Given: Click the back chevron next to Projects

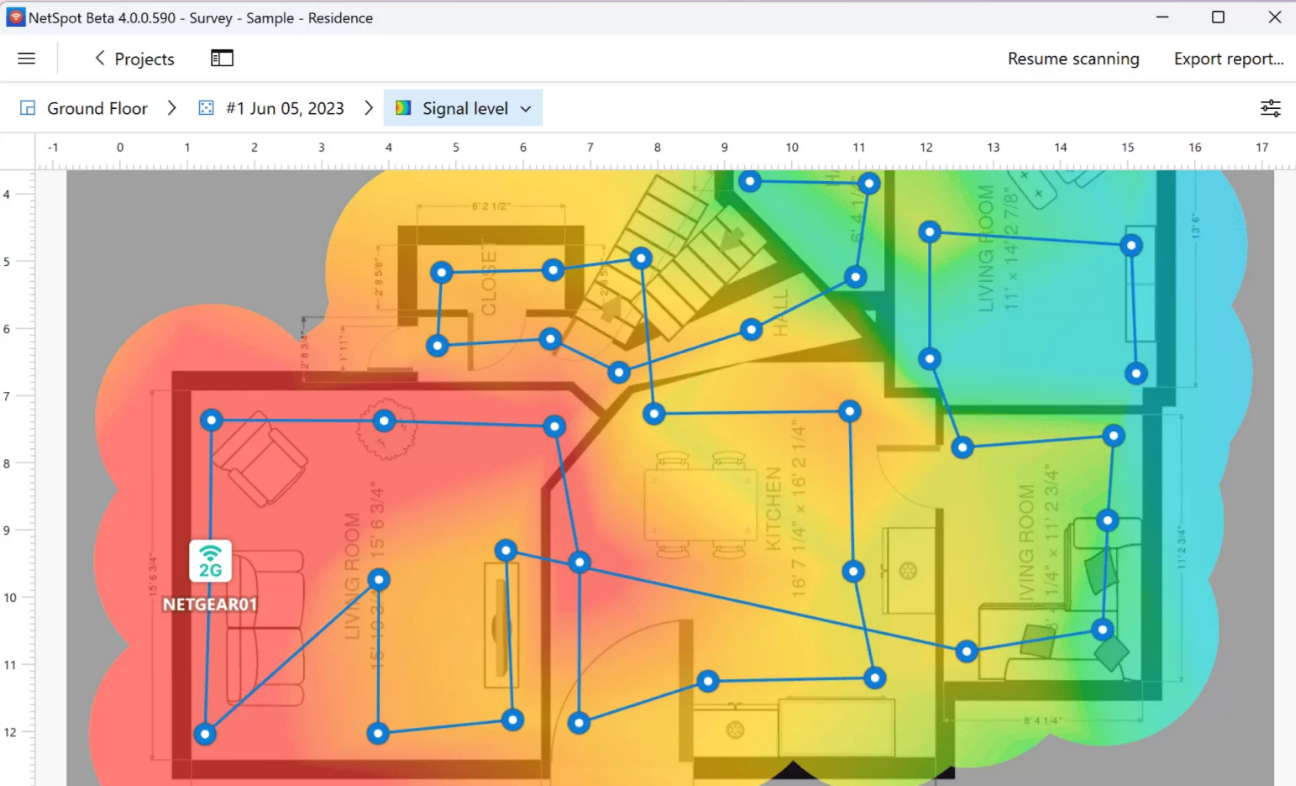Looking at the screenshot, I should click(x=98, y=58).
